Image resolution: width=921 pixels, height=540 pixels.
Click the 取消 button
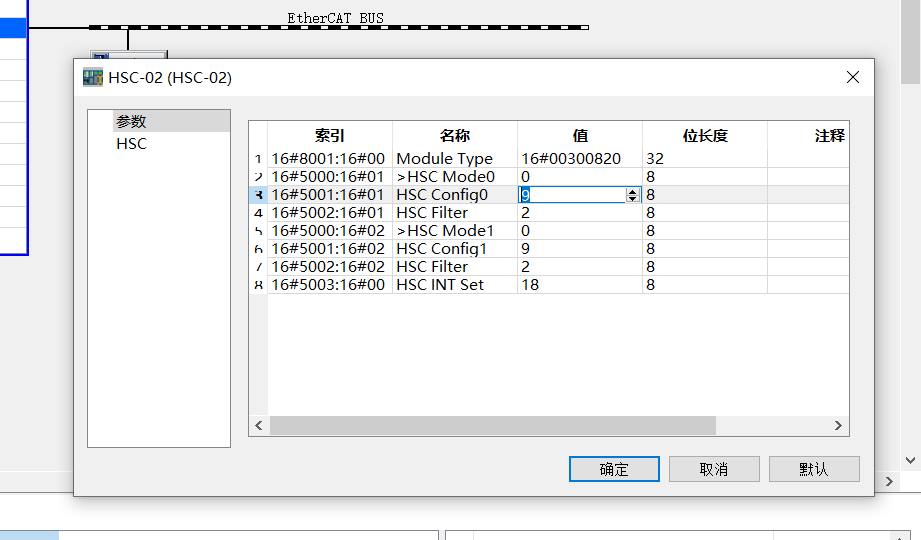714,469
